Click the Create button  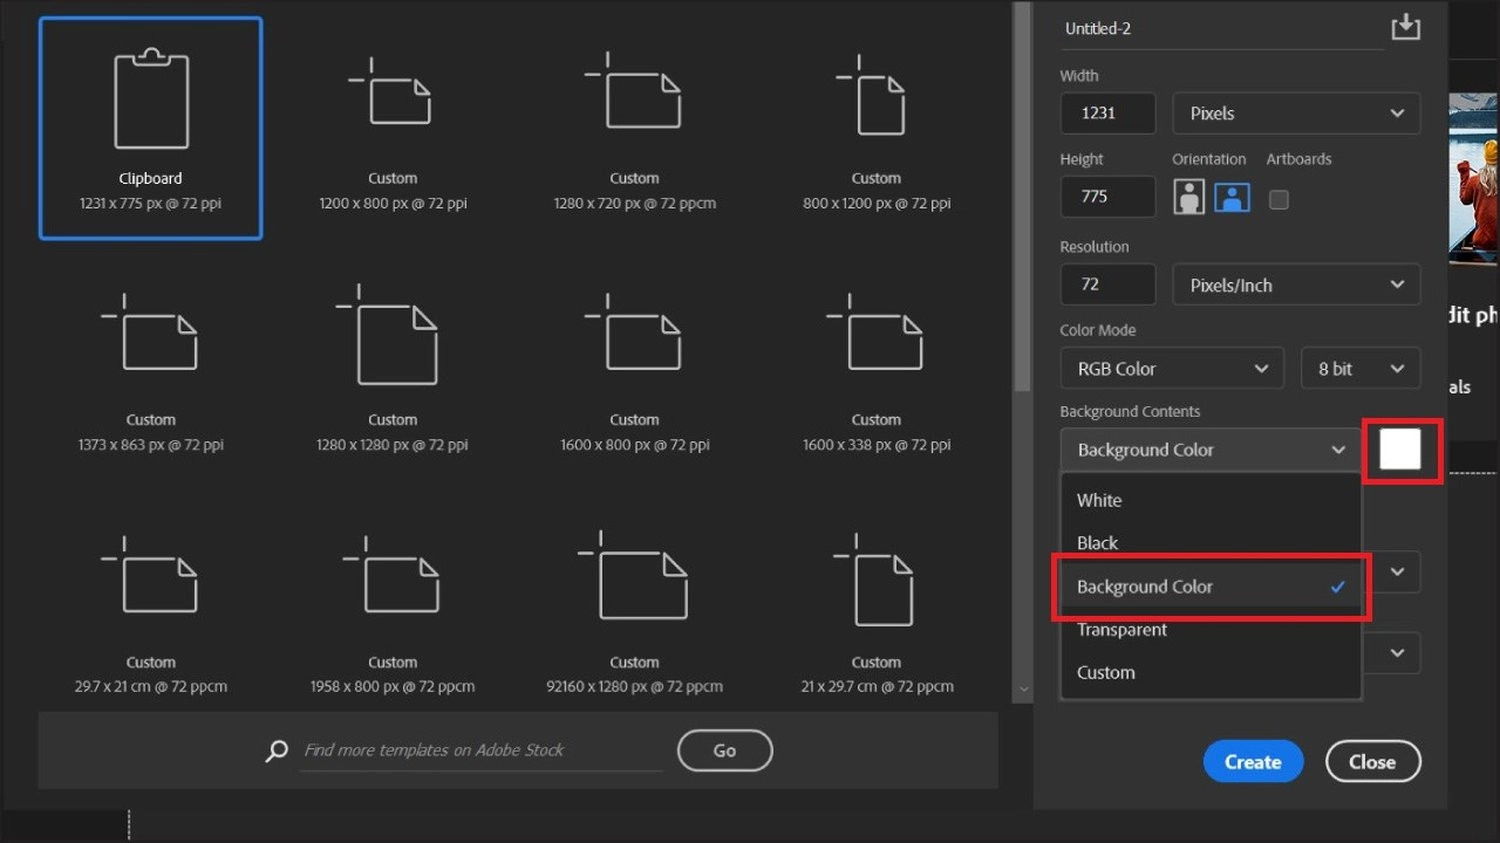click(x=1253, y=762)
